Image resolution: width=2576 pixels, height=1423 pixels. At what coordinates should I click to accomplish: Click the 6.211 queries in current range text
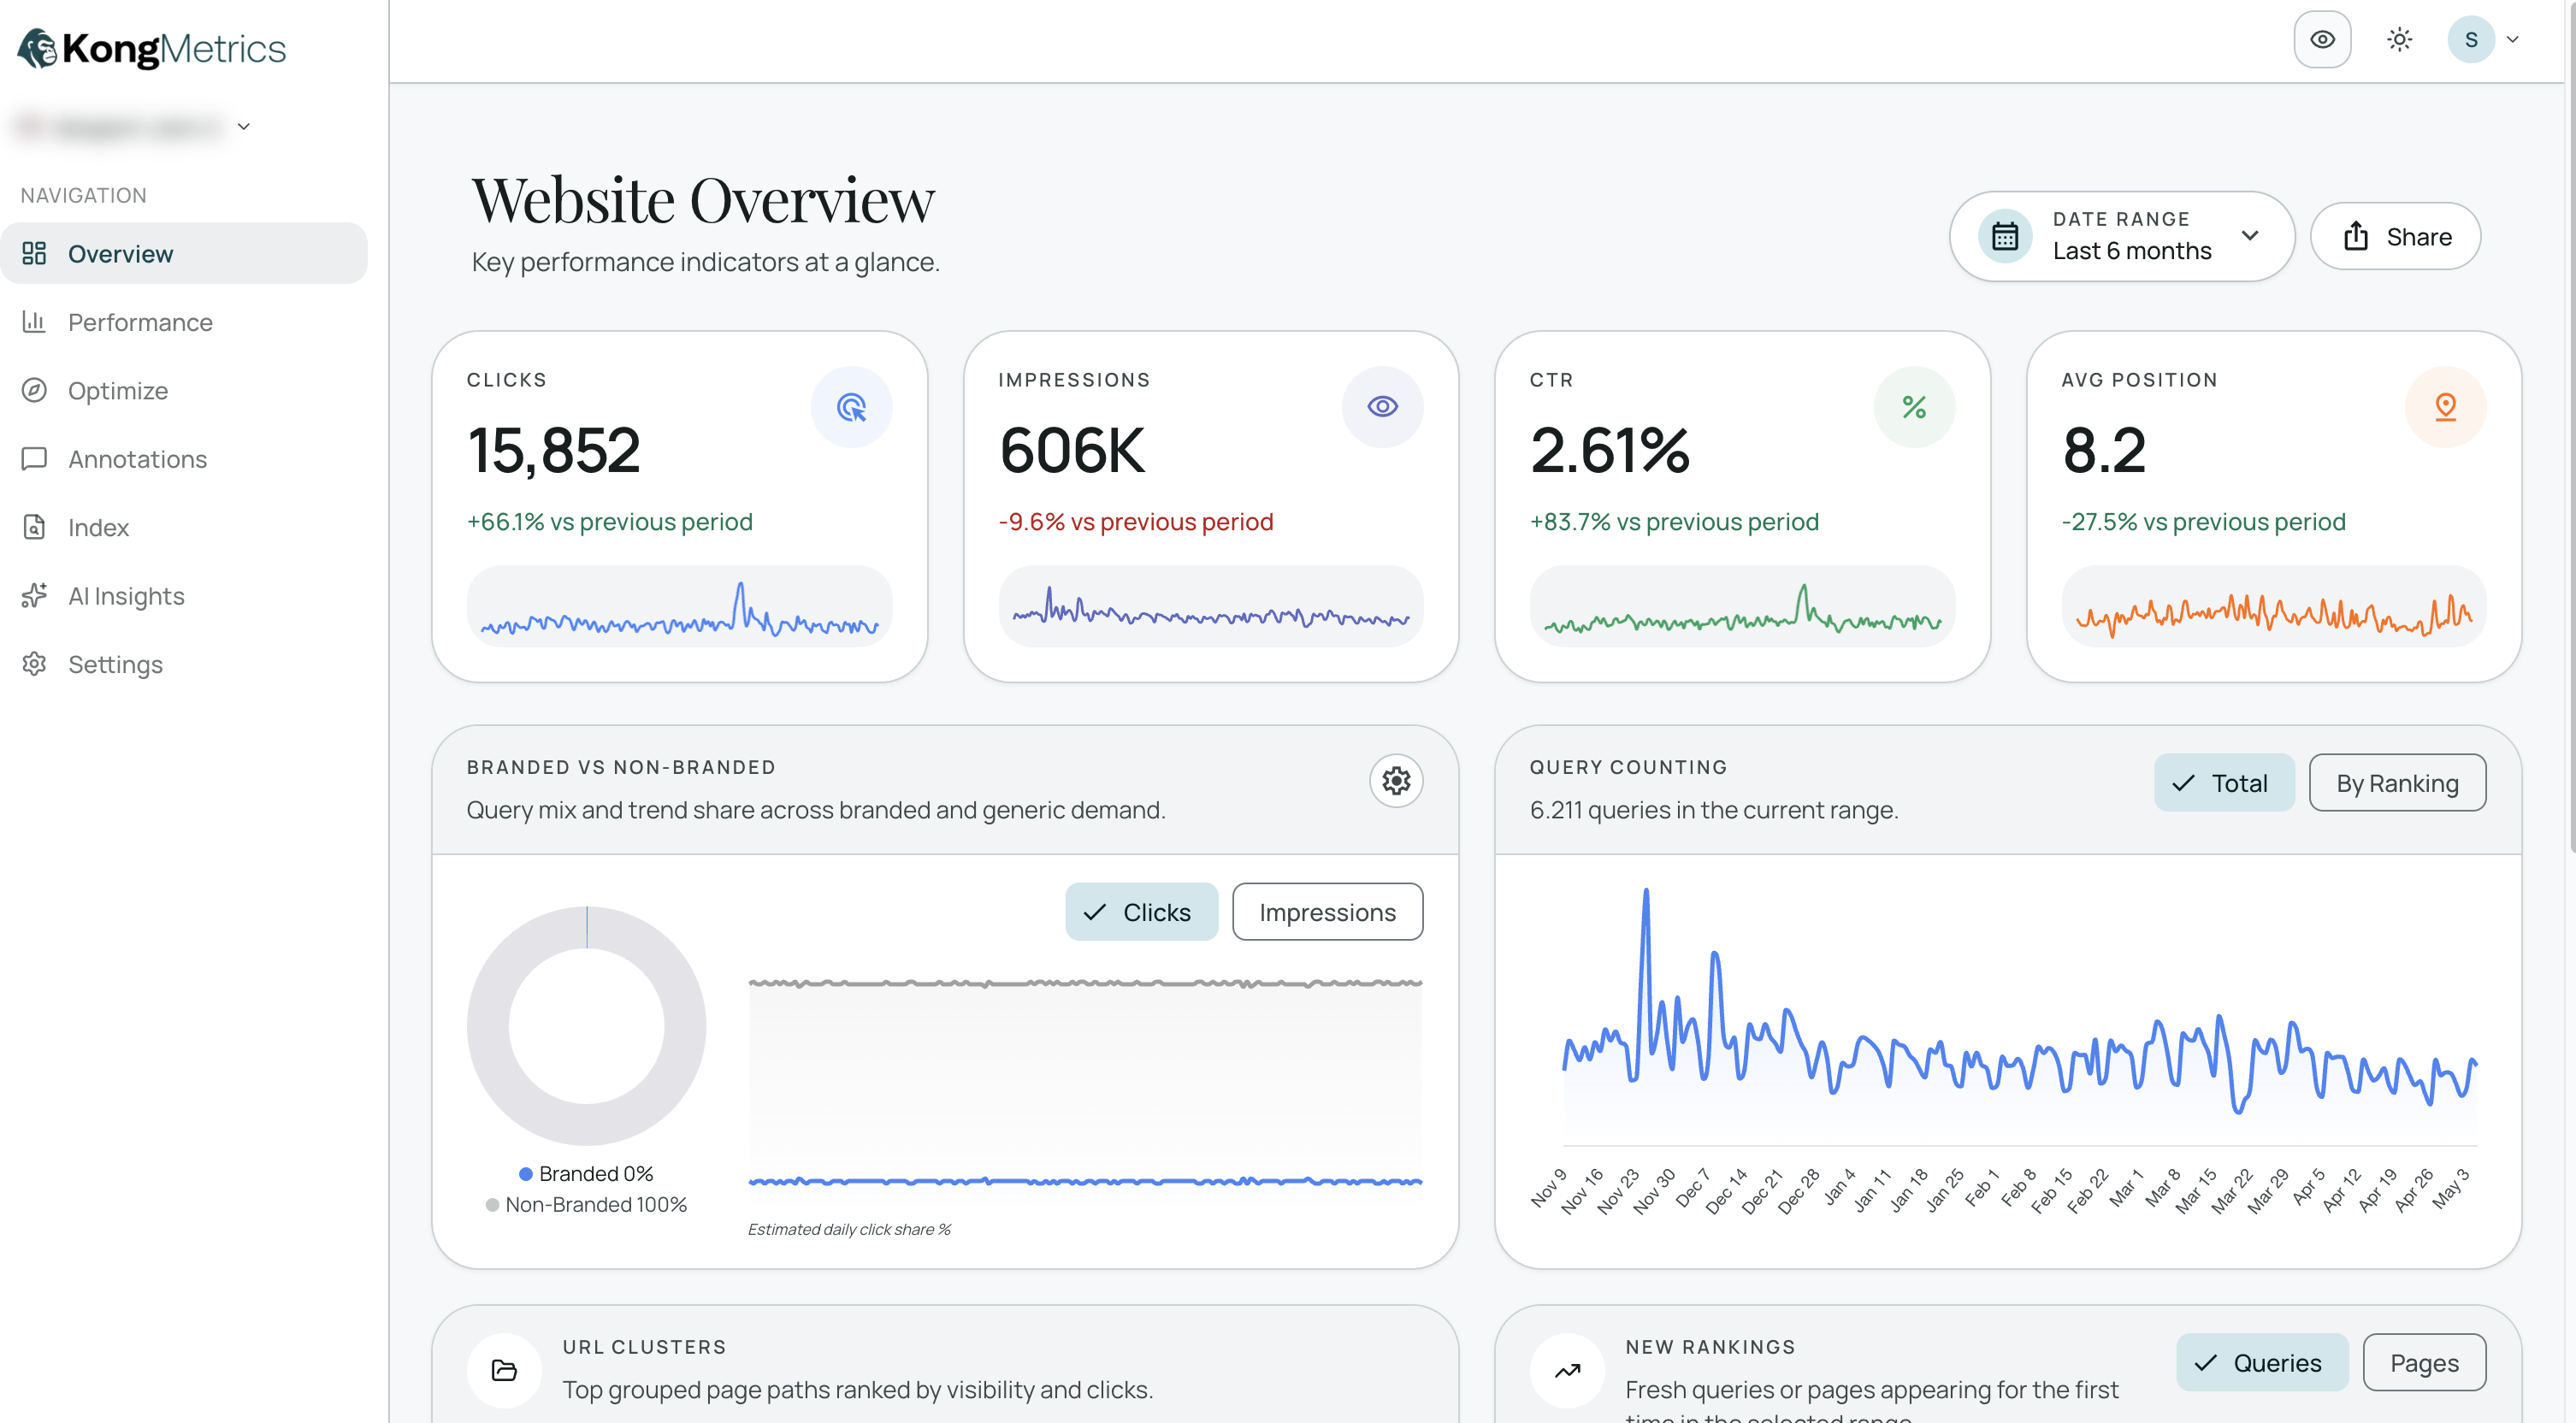click(x=1714, y=809)
